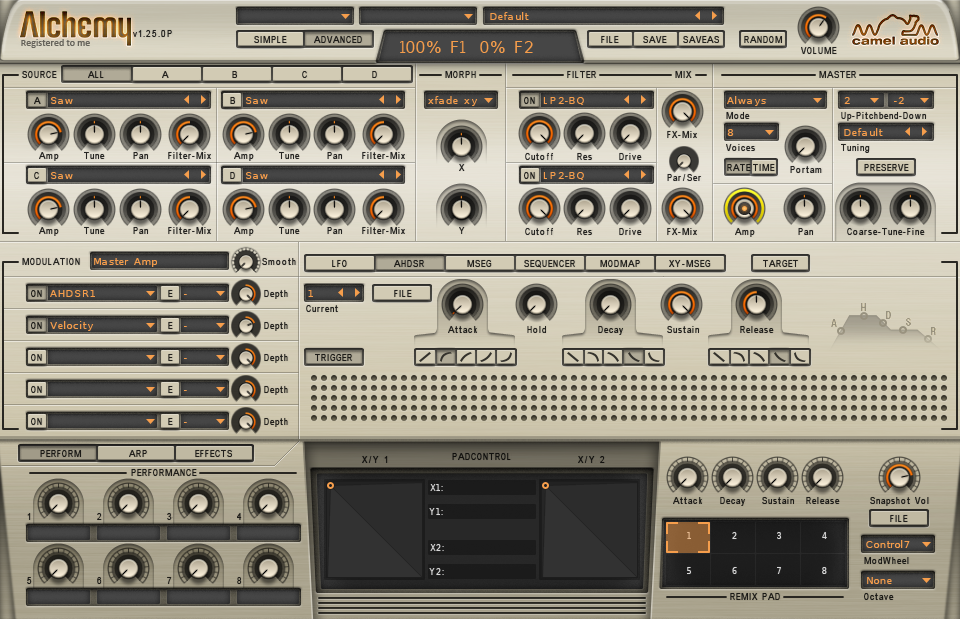Click the X/Y 1 pad handle

(x=331, y=486)
